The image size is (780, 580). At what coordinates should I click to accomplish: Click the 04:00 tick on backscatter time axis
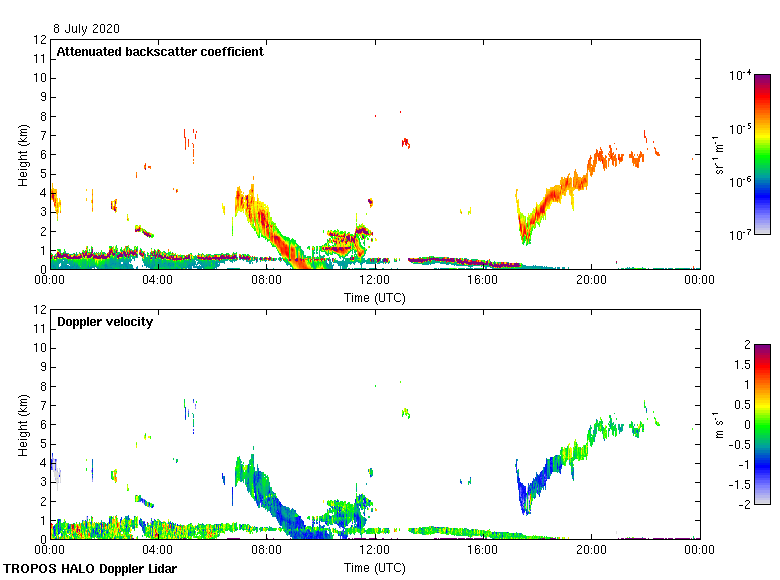coord(158,280)
